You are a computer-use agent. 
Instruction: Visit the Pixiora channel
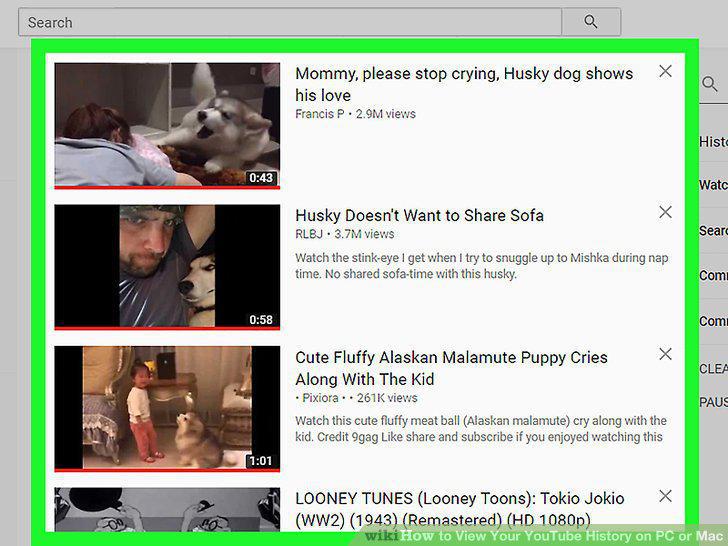(x=320, y=398)
